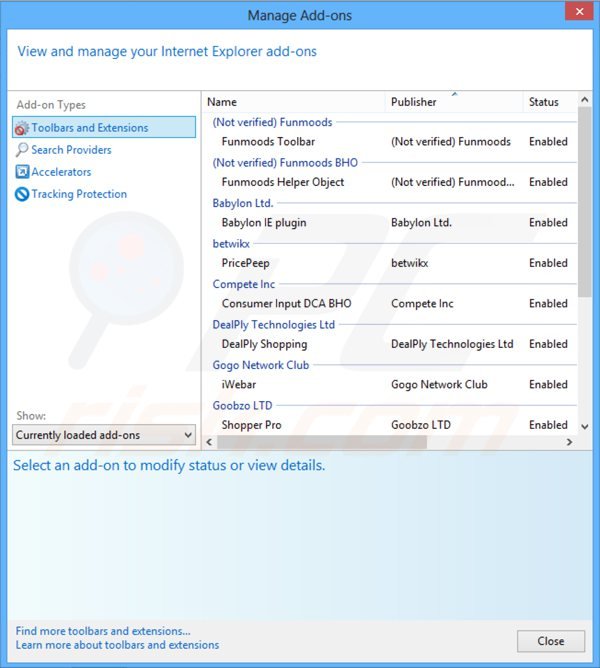Click Enabled status of iWebar row
The image size is (600, 668).
[x=548, y=384]
